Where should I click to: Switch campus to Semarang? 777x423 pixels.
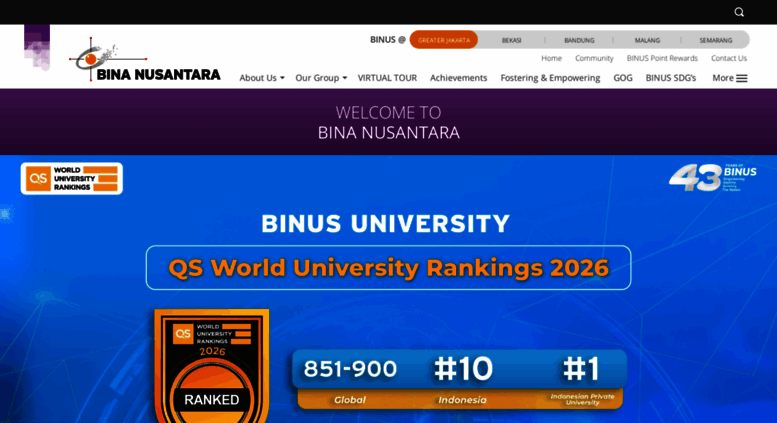pyautogui.click(x=716, y=40)
